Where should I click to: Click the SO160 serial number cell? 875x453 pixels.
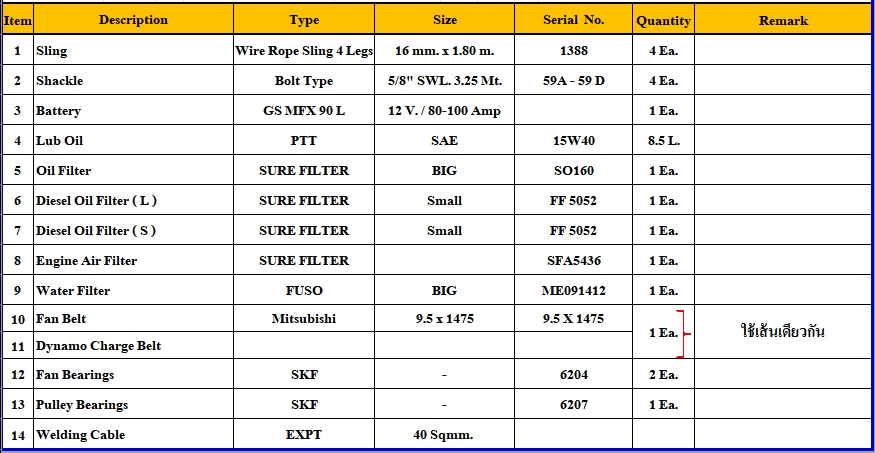(x=573, y=171)
